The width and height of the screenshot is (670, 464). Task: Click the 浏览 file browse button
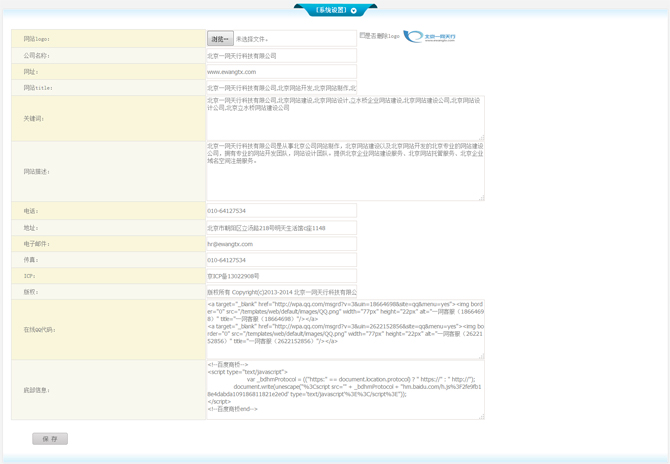220,39
